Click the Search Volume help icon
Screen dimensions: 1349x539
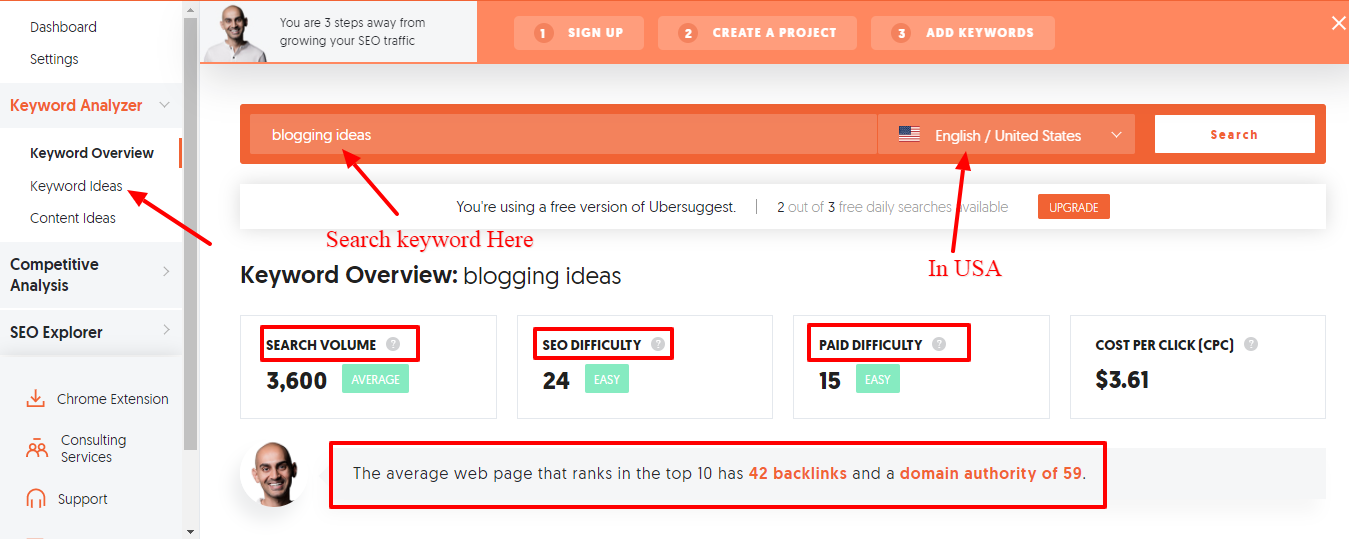[x=393, y=344]
